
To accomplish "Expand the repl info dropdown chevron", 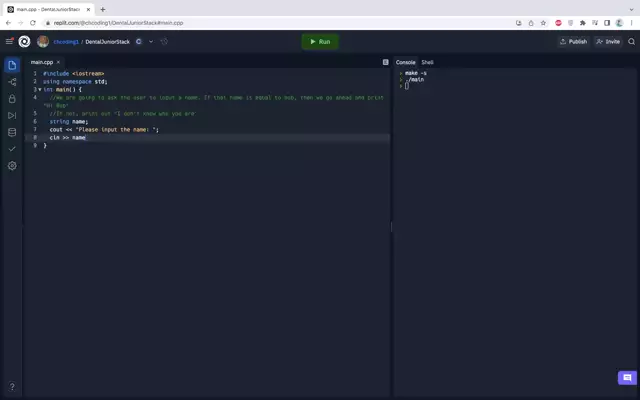I will click(151, 41).
